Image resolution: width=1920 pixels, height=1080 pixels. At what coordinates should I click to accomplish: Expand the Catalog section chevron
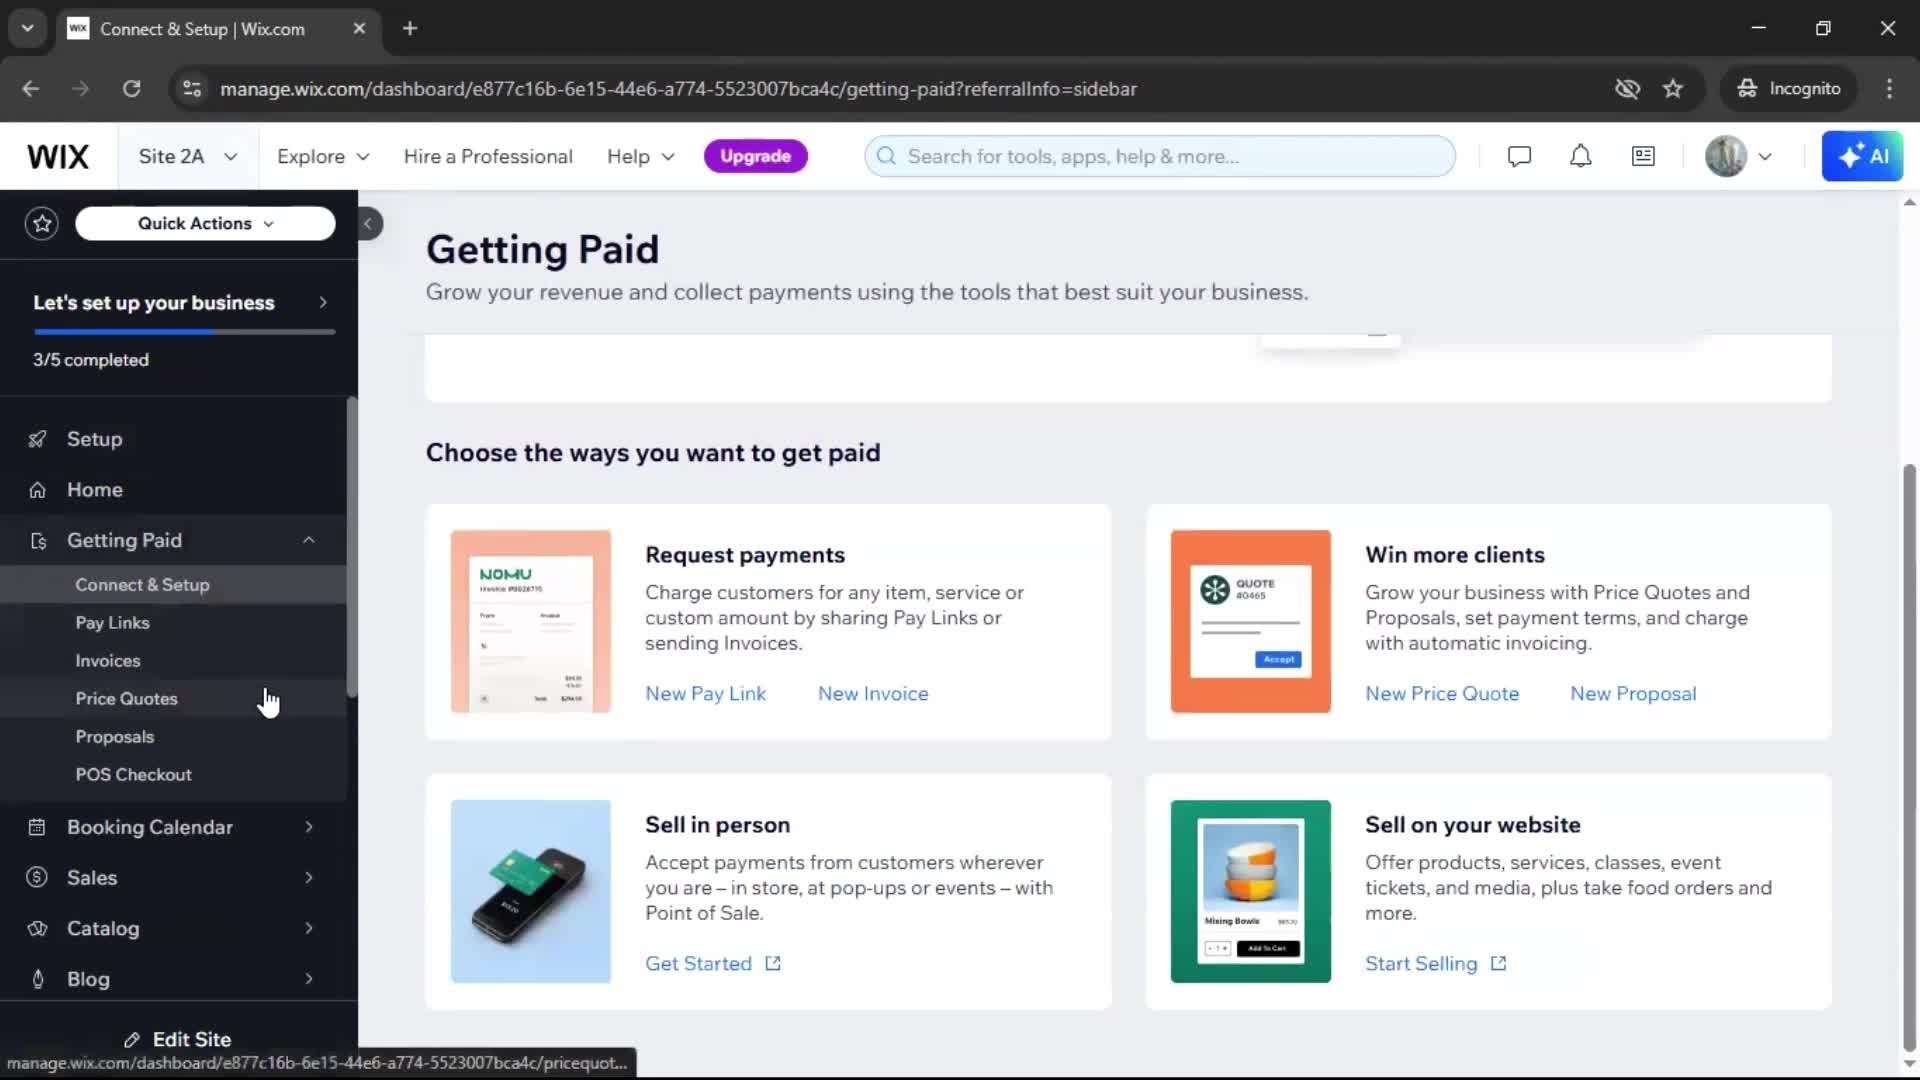tap(308, 928)
